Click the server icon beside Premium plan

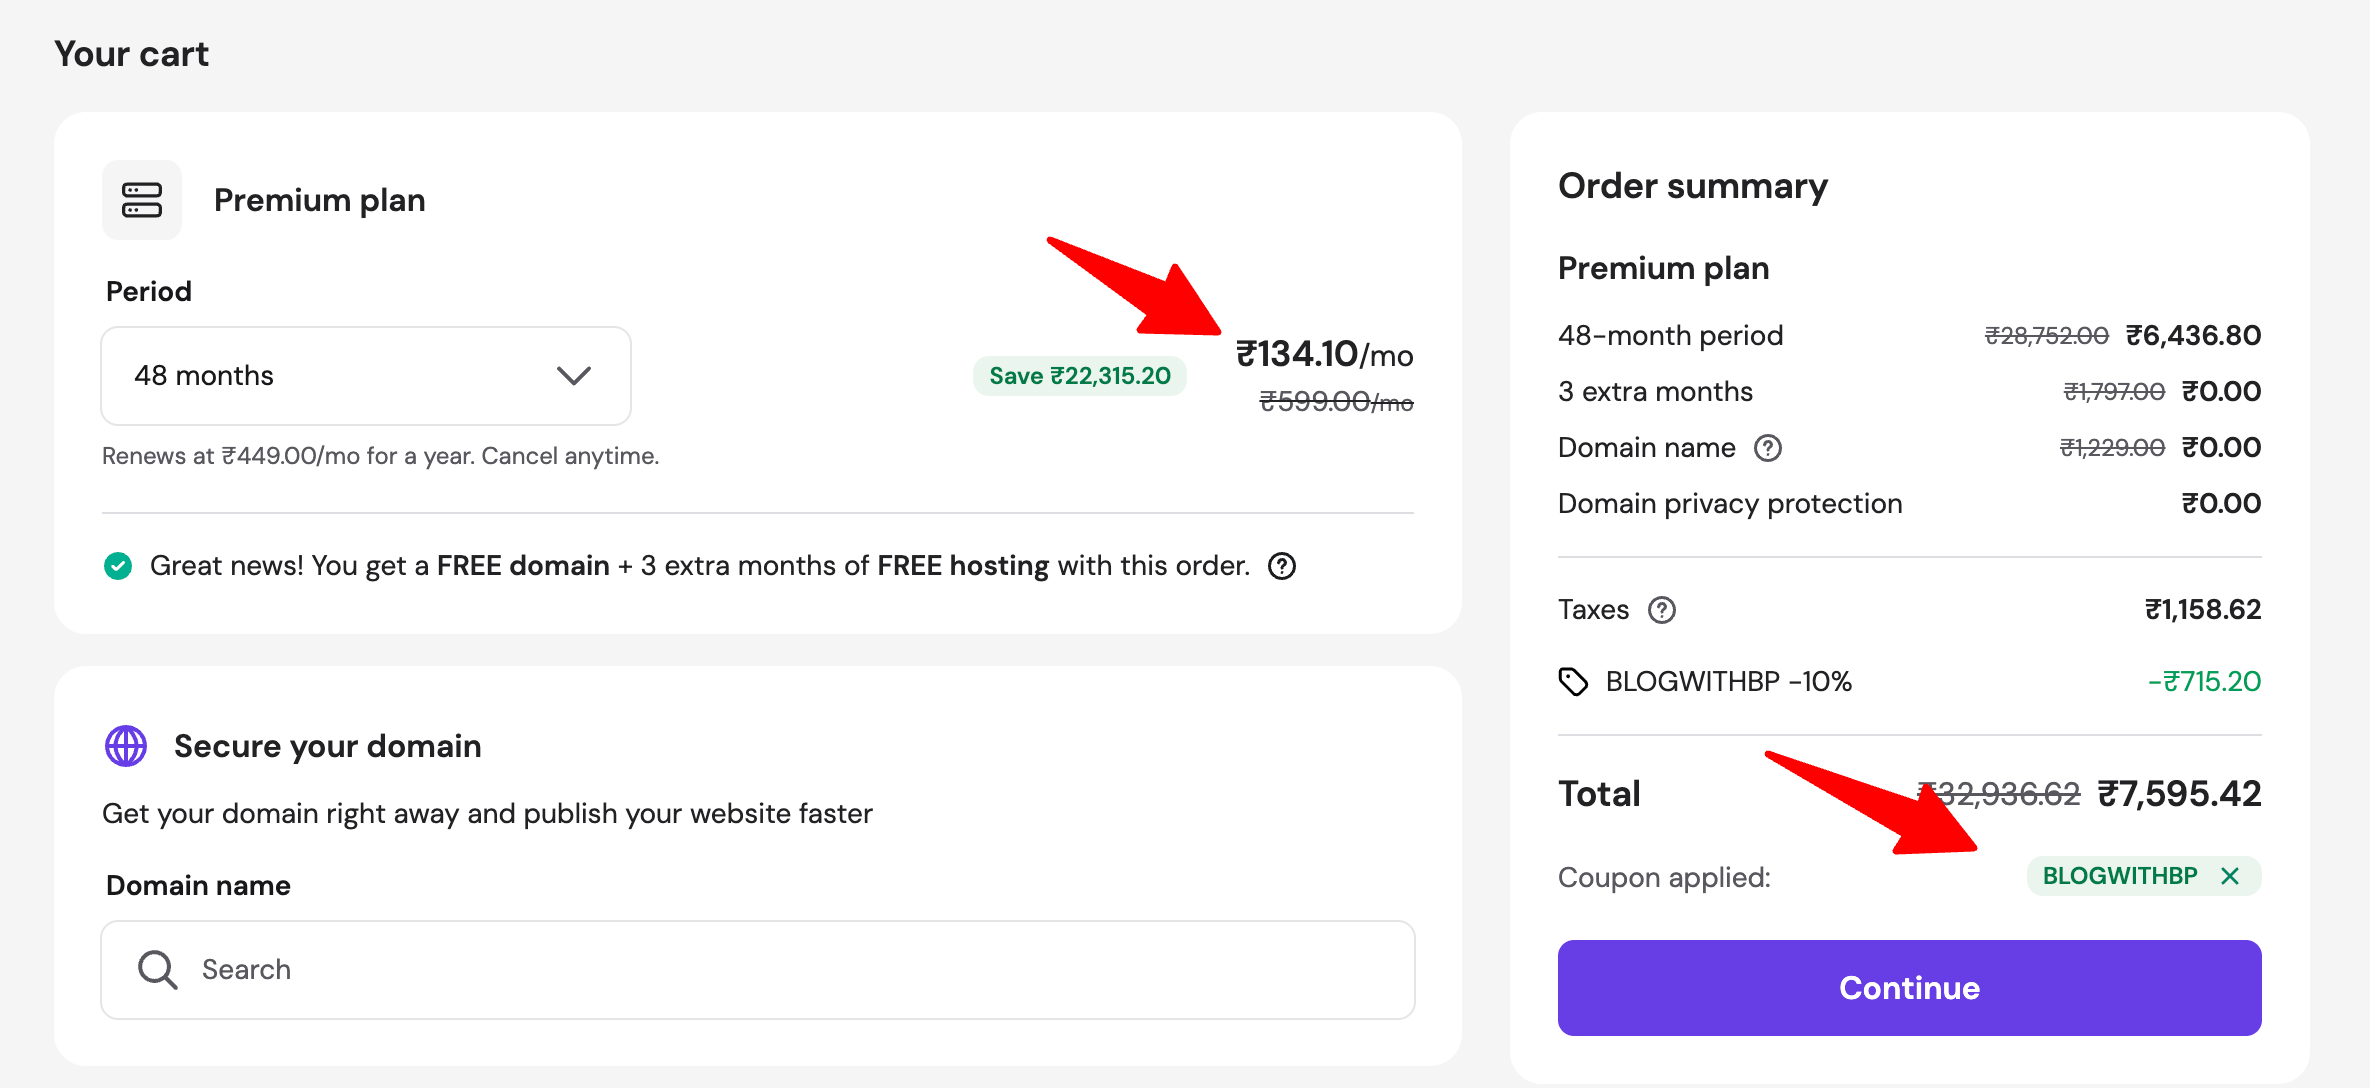(x=141, y=200)
